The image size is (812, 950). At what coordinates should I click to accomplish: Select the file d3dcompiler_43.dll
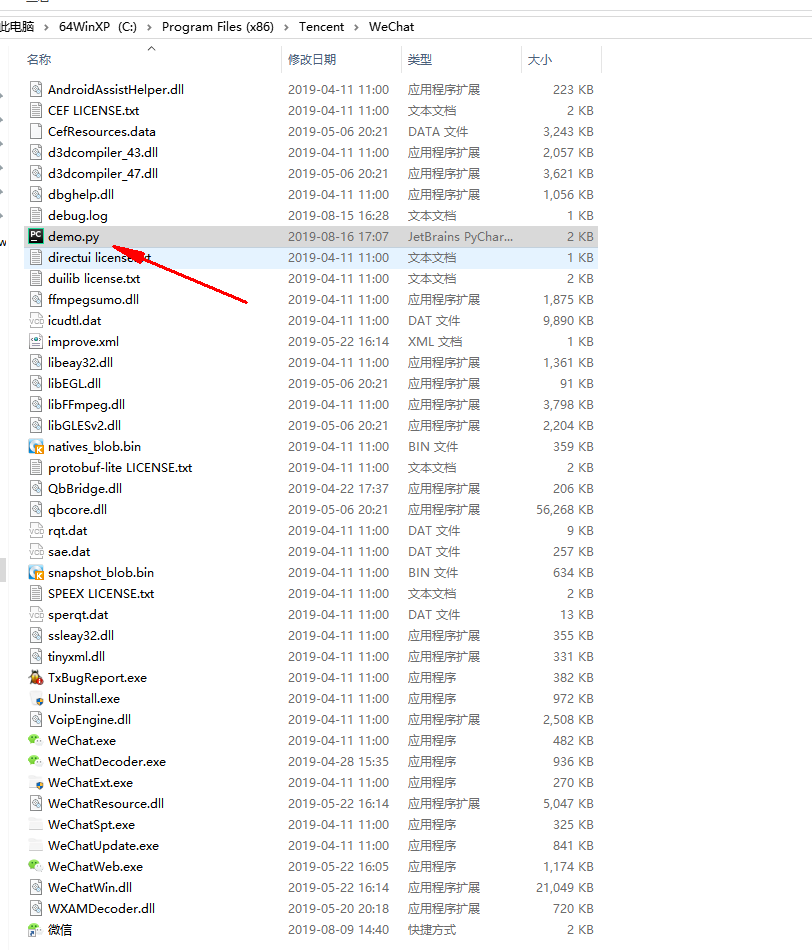[x=103, y=153]
